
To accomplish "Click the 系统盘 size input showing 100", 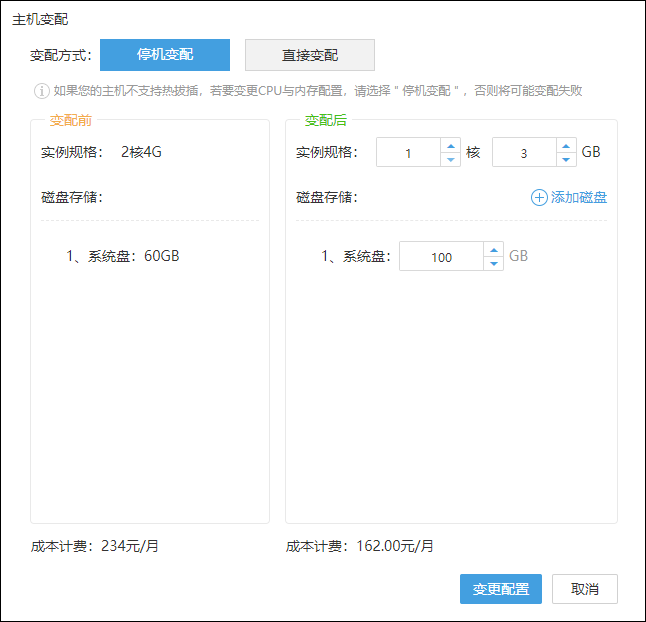I will [x=441, y=257].
